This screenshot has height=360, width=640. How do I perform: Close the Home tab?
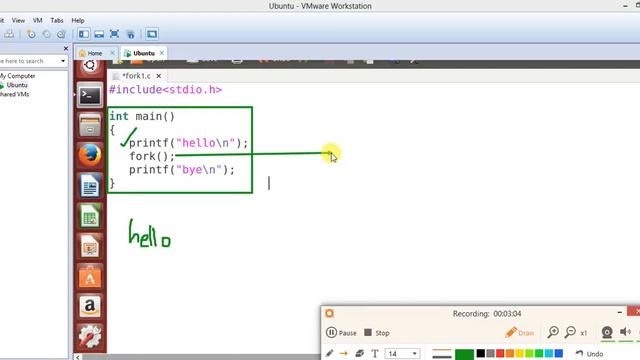[x=112, y=53]
